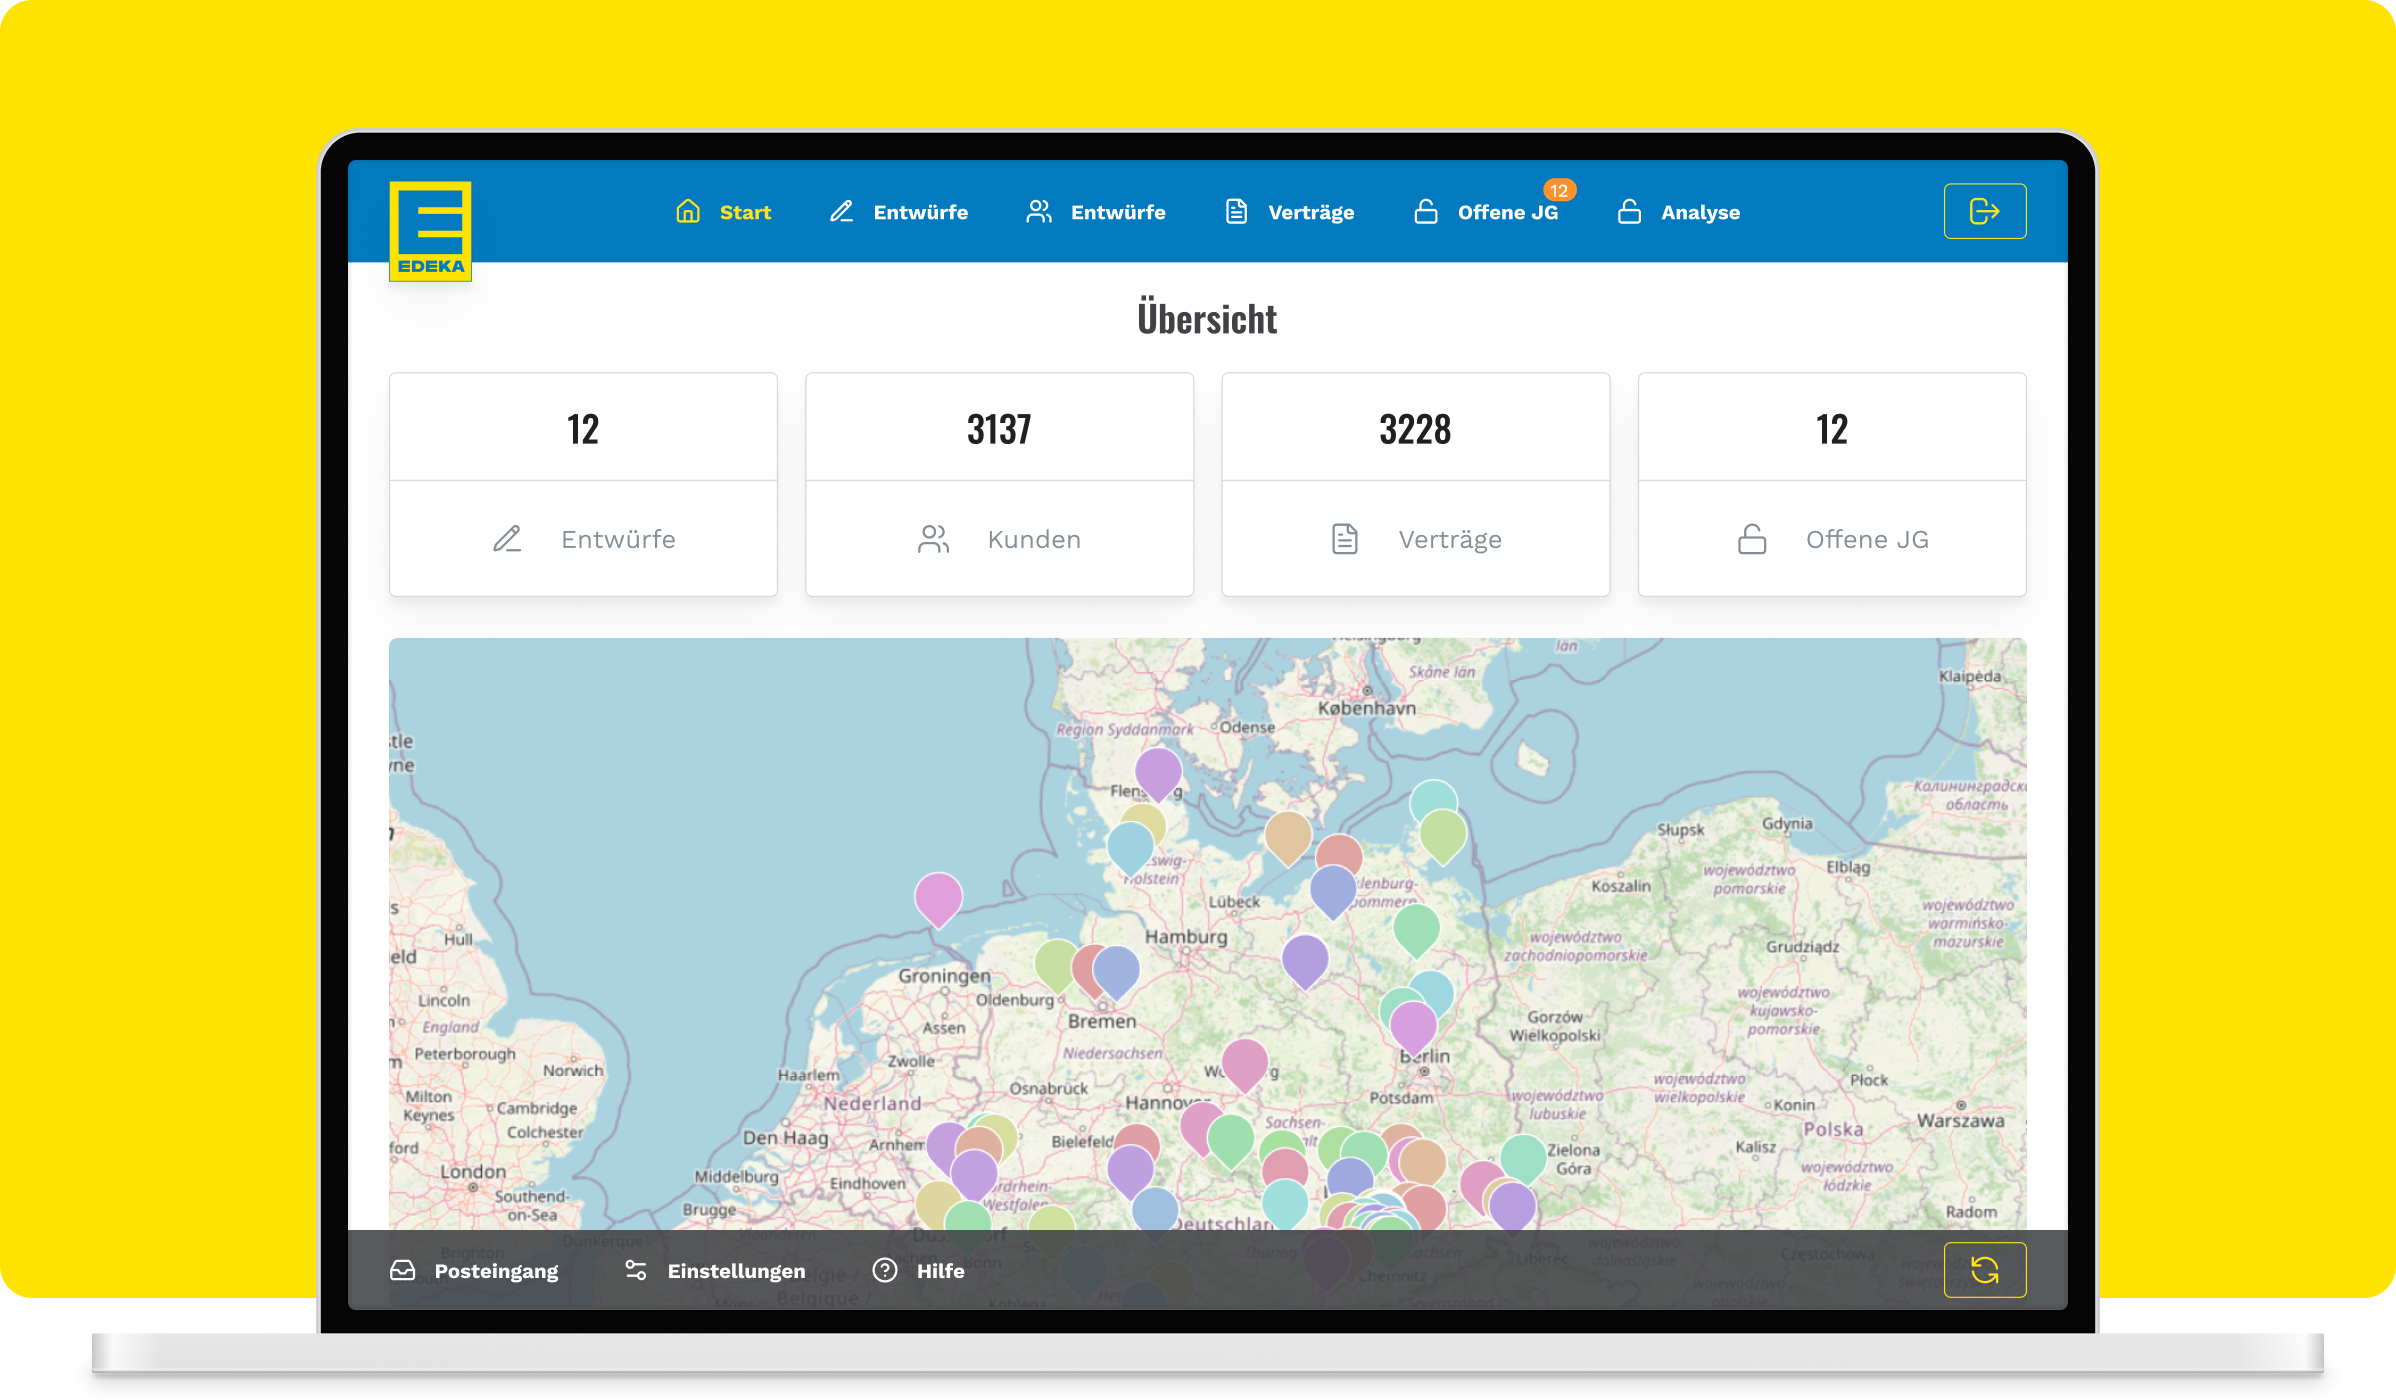
Task: Click the lock icon in Offene JG card
Action: tap(1752, 539)
